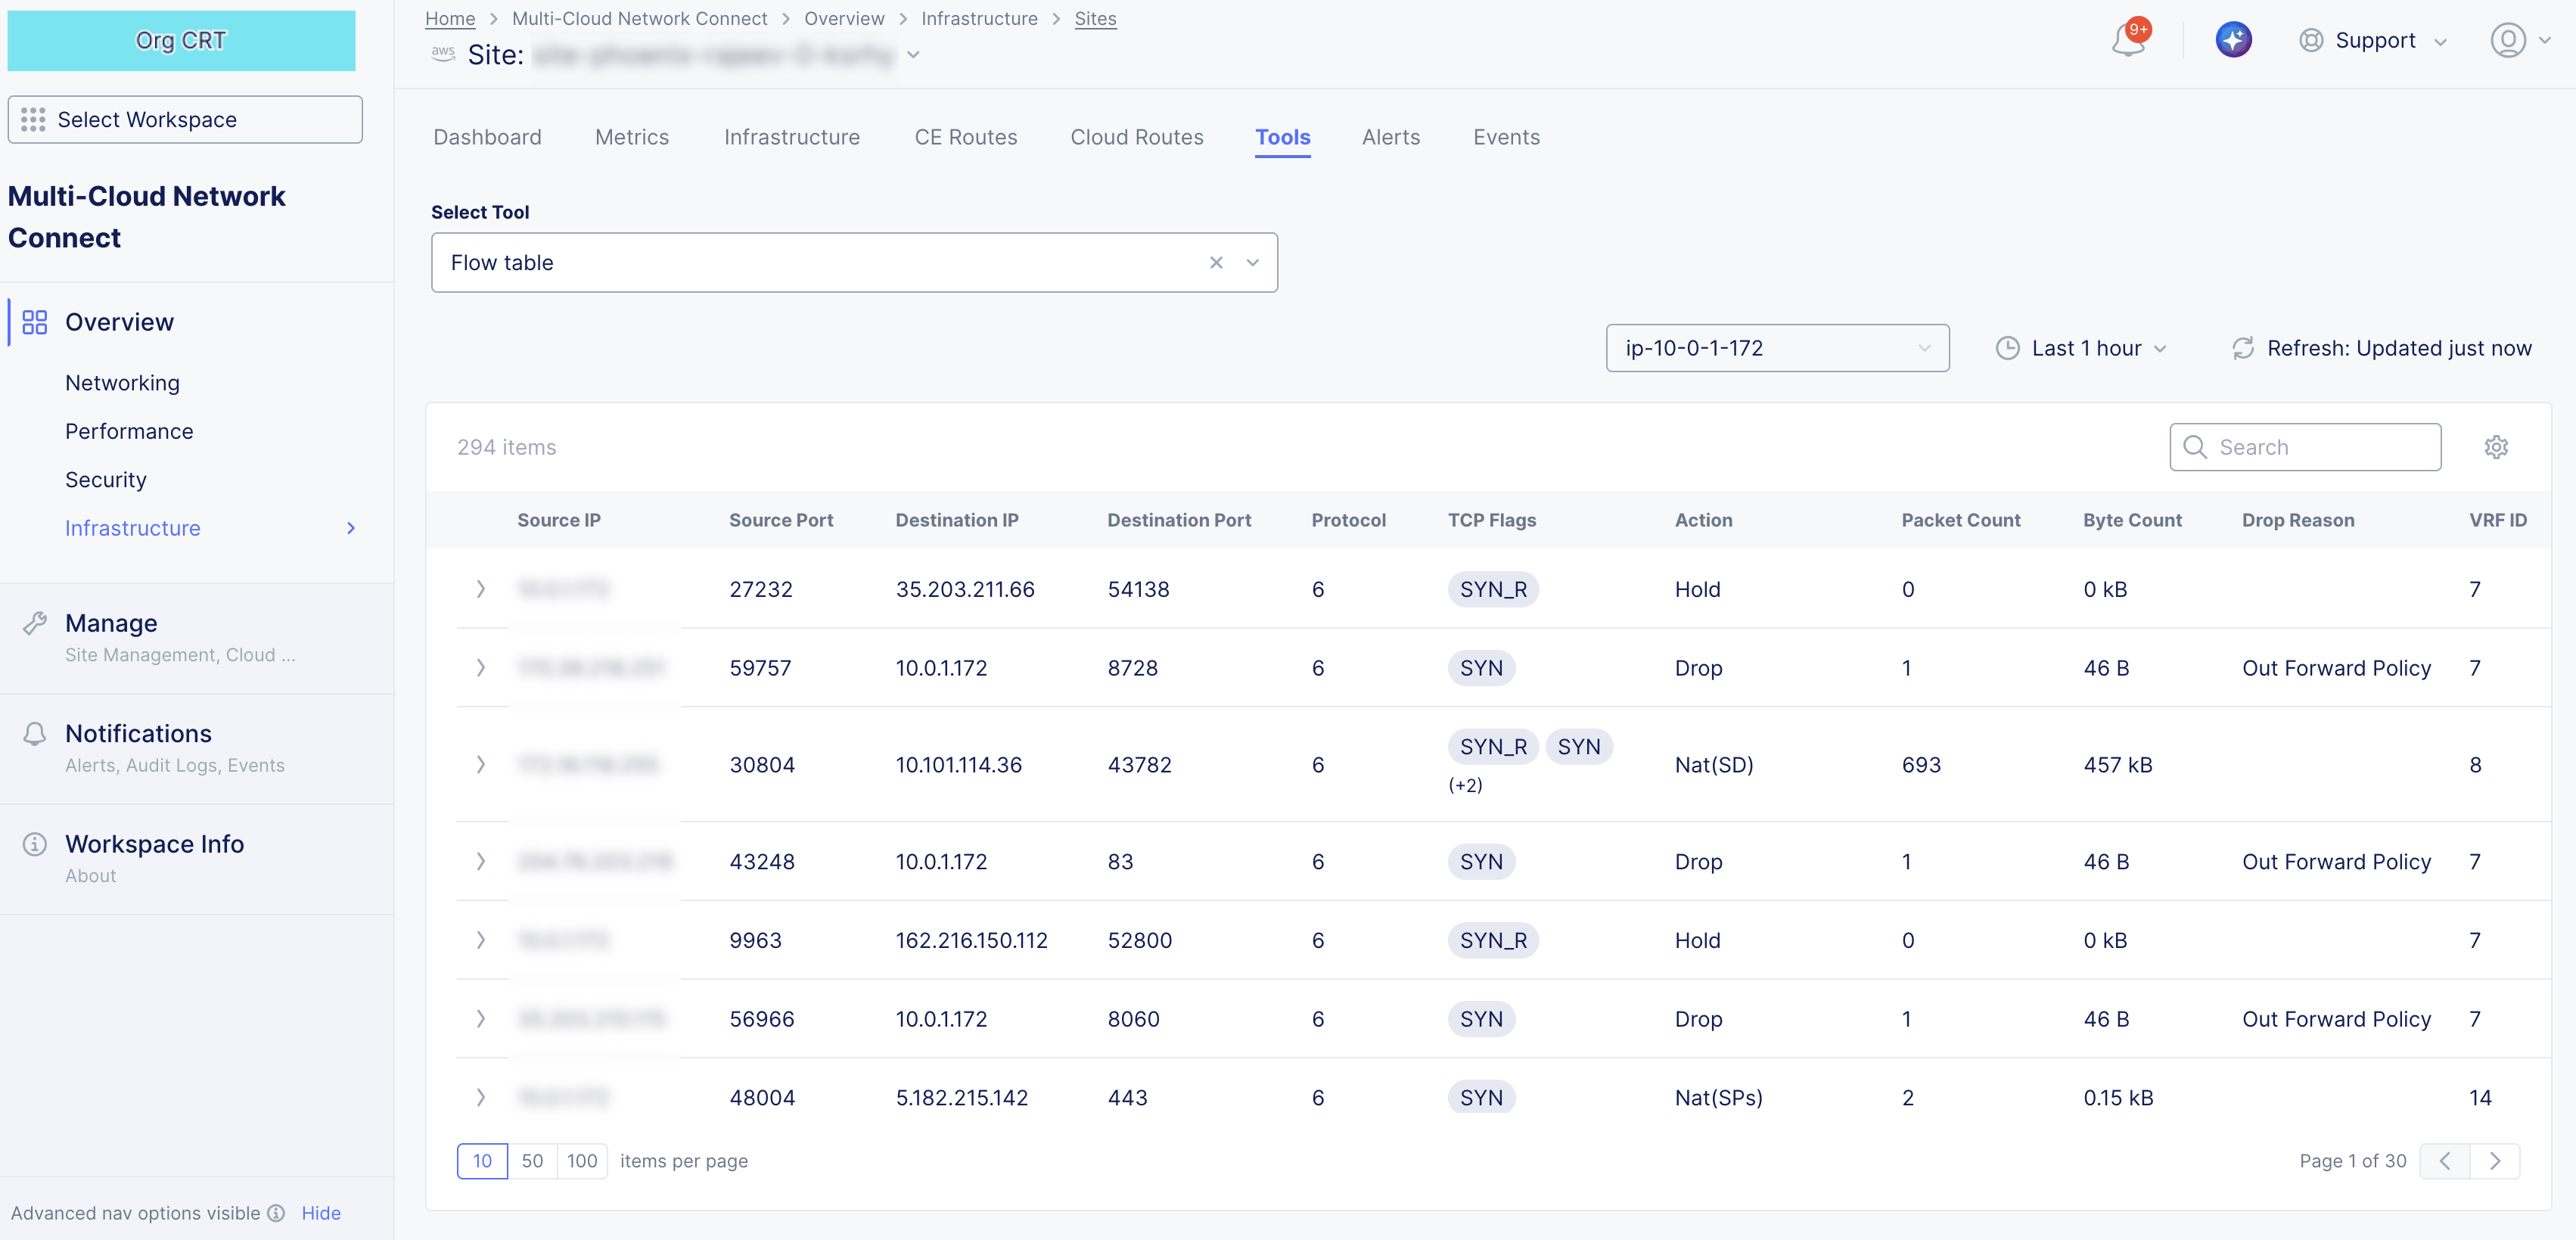Click the refresh icon next to Updated
The height and width of the screenshot is (1240, 2576).
tap(2243, 348)
